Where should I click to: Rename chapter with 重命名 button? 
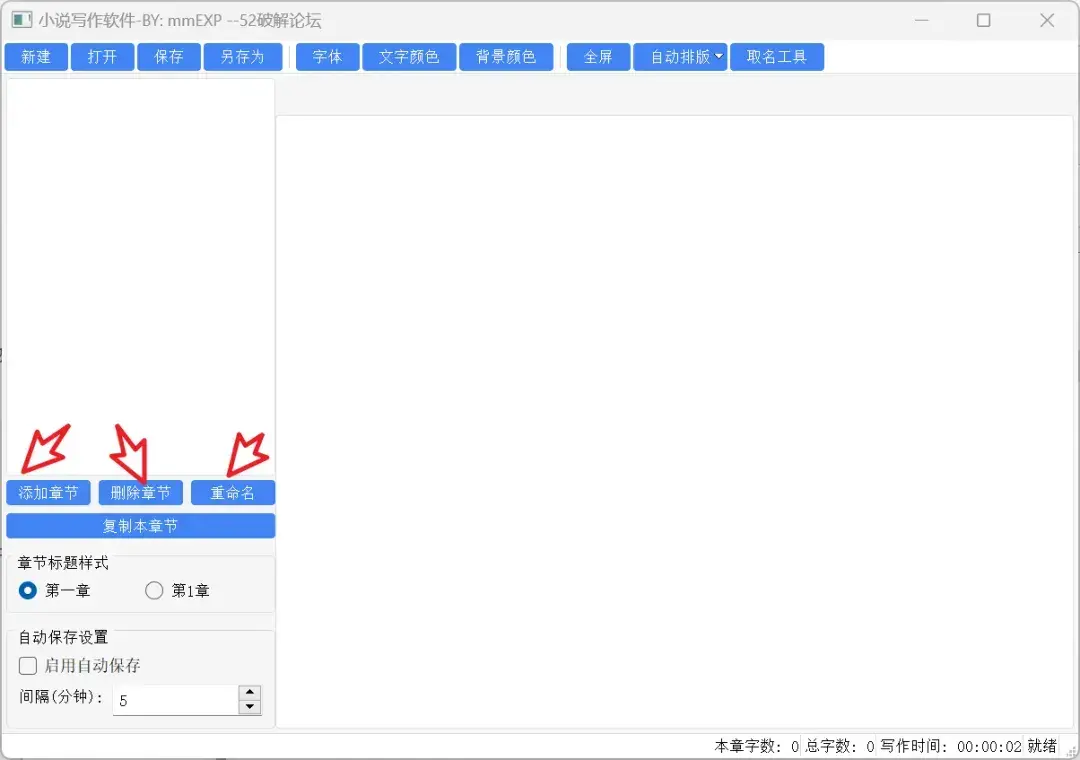tap(233, 493)
